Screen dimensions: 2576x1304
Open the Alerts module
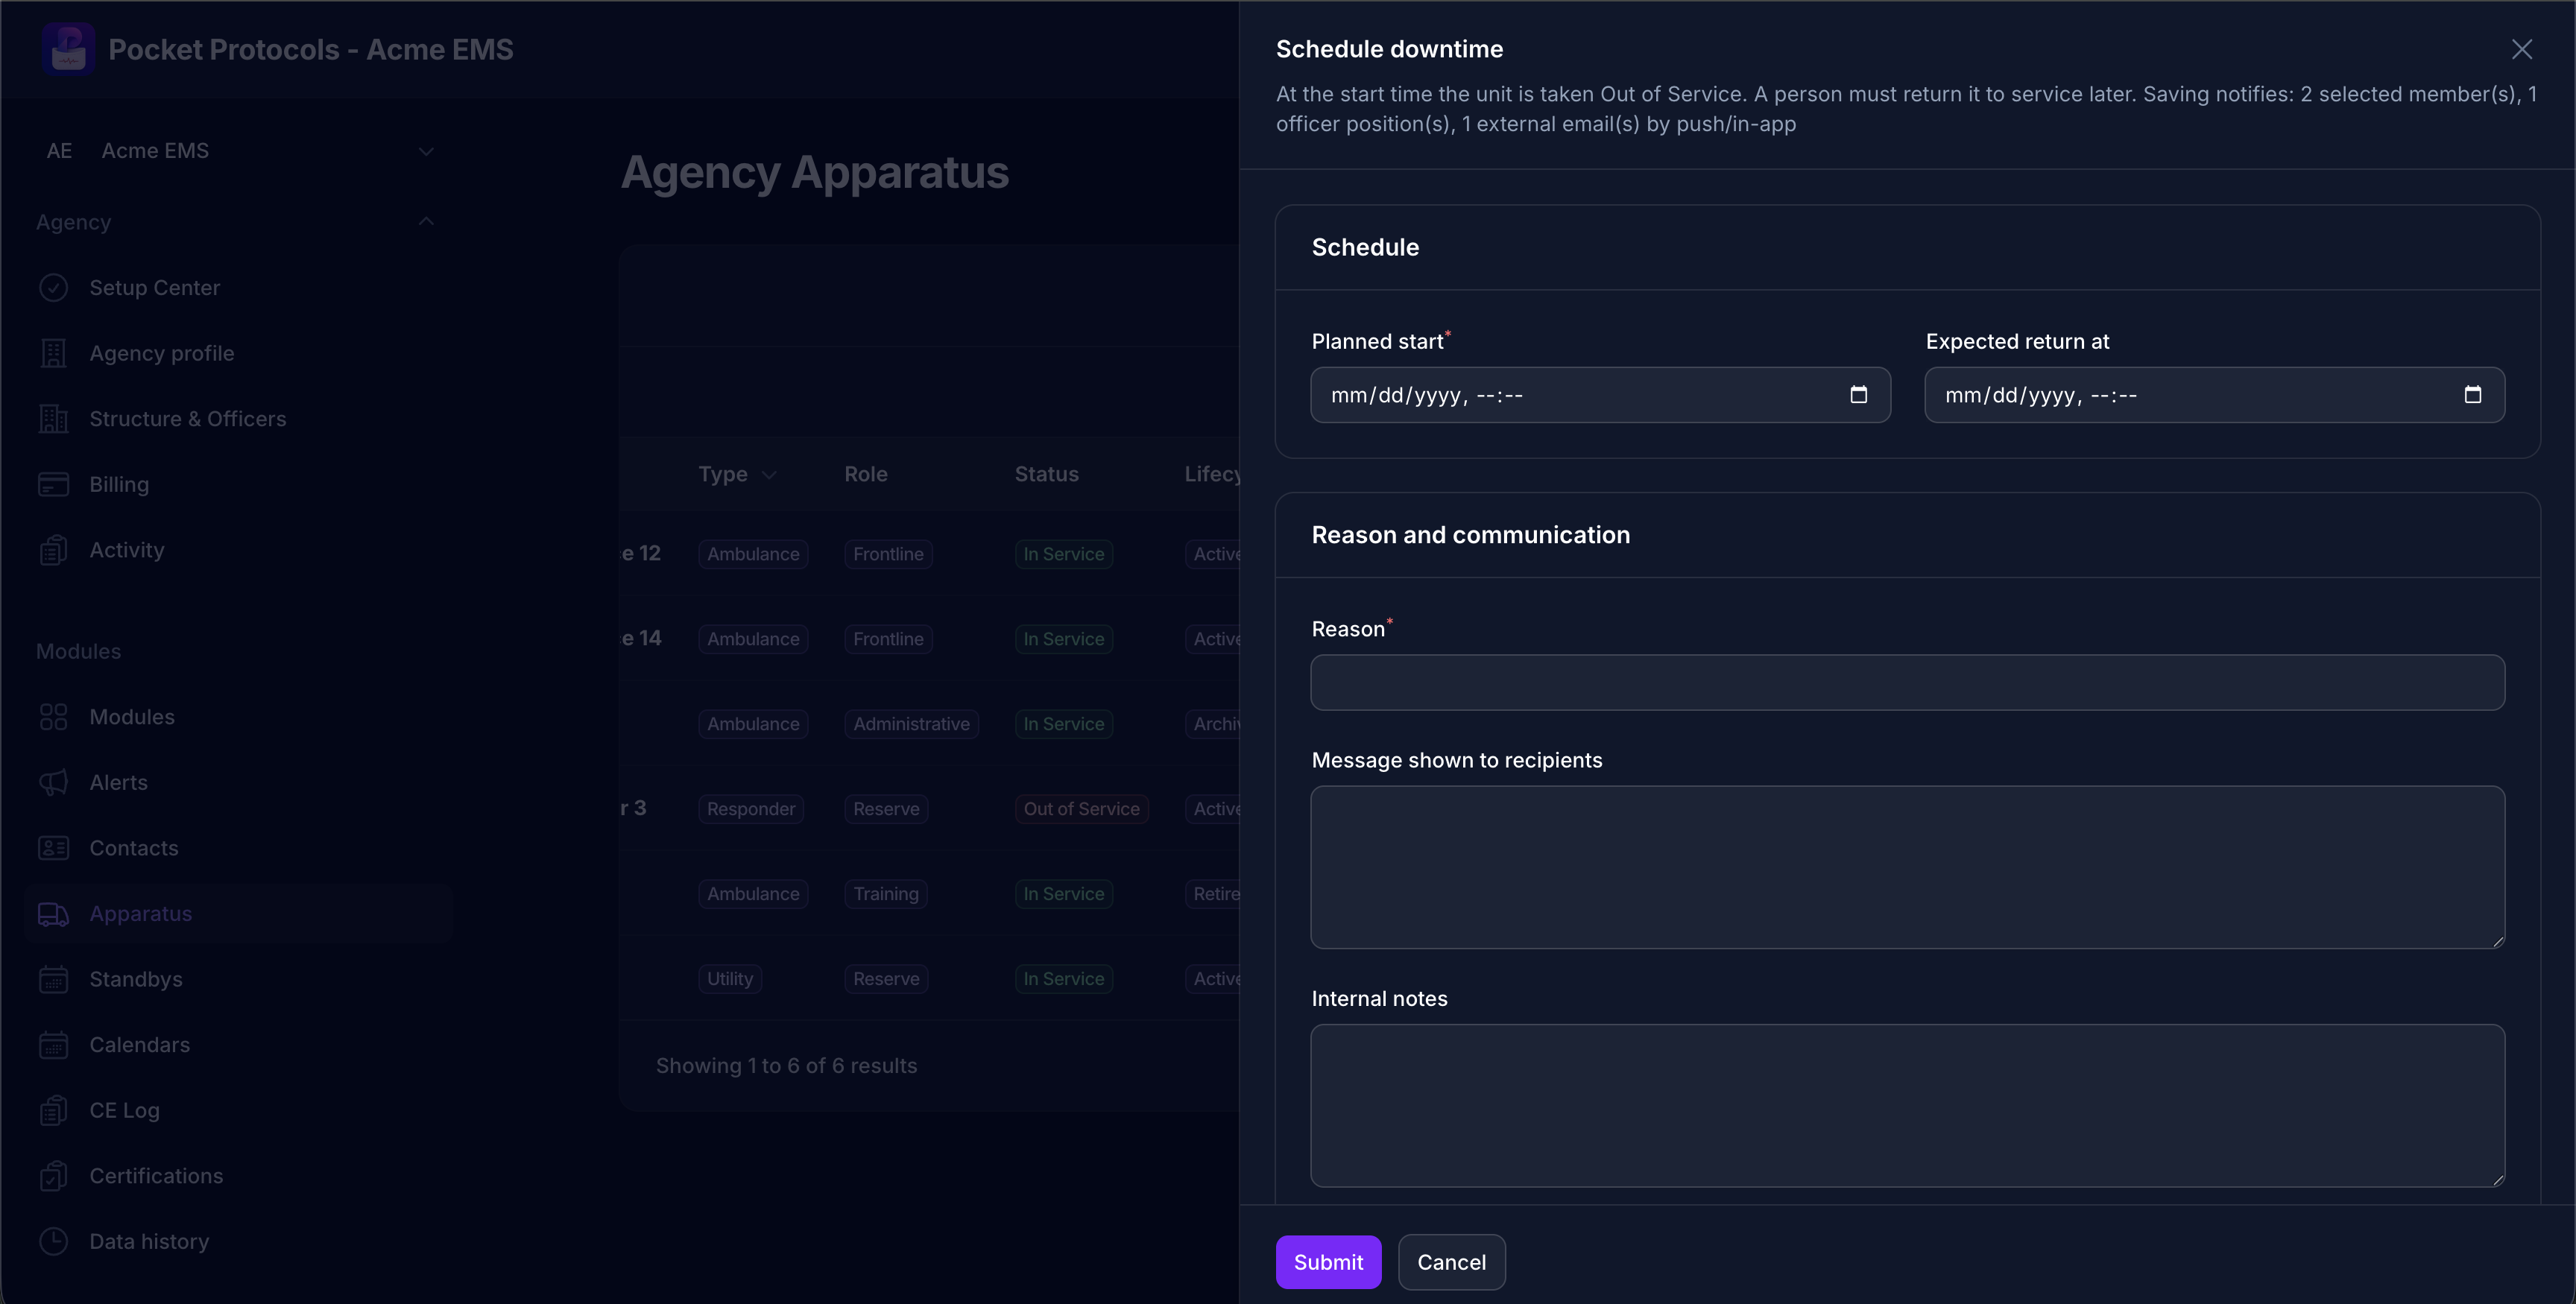[x=238, y=782]
